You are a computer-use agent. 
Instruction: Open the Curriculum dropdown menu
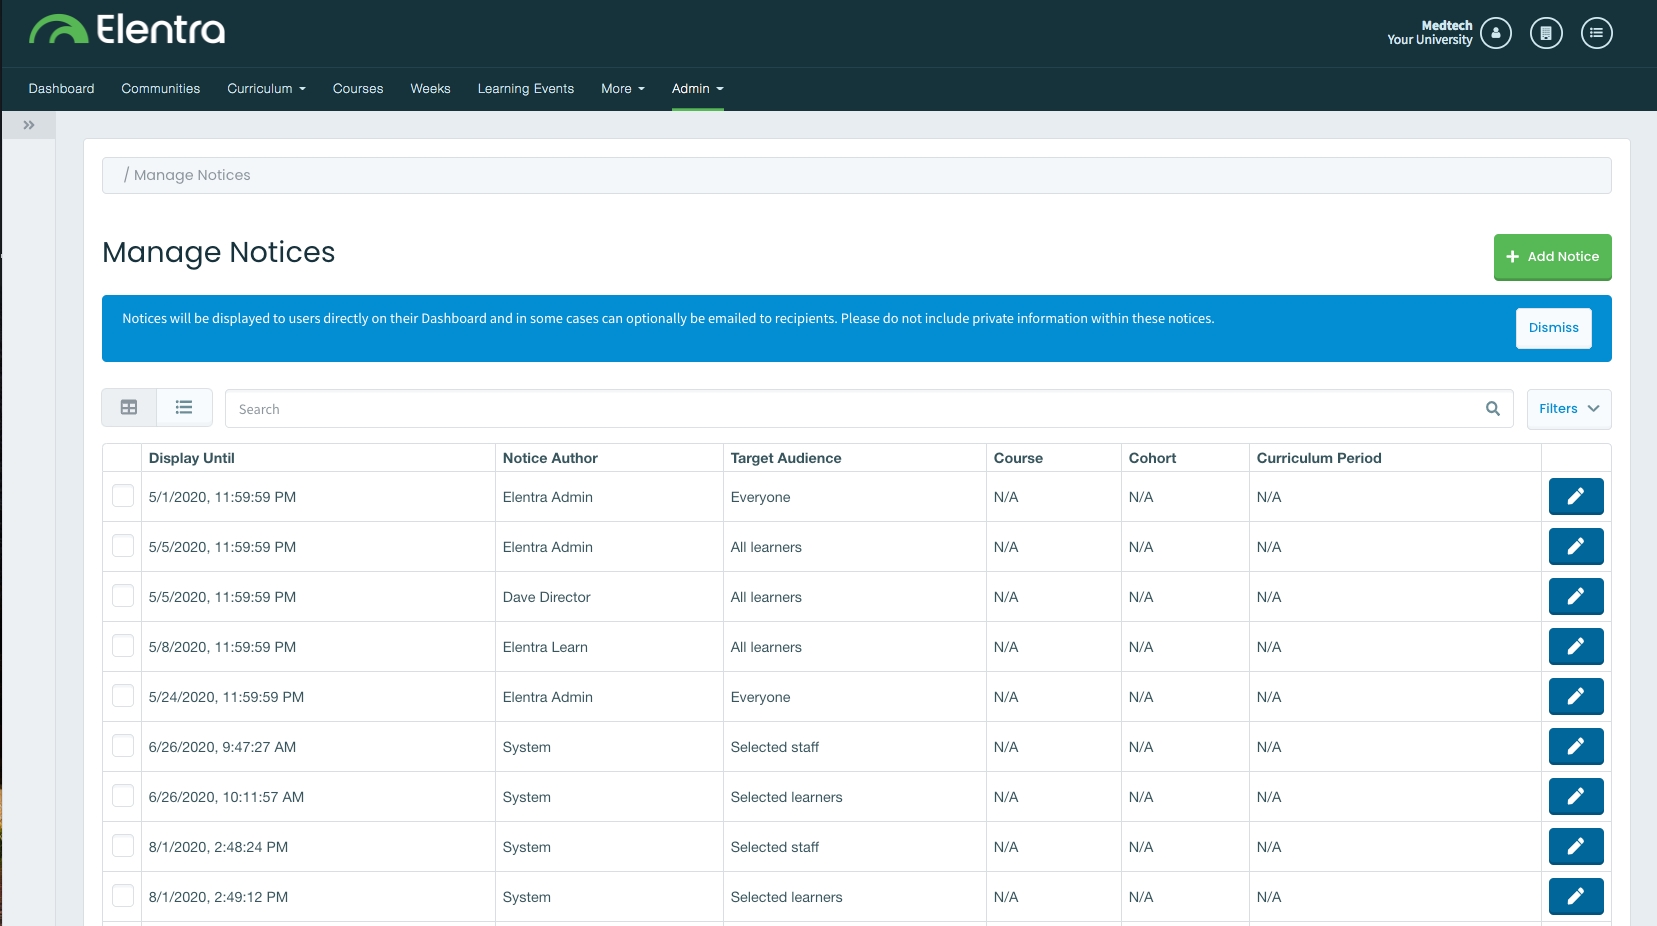pyautogui.click(x=266, y=89)
